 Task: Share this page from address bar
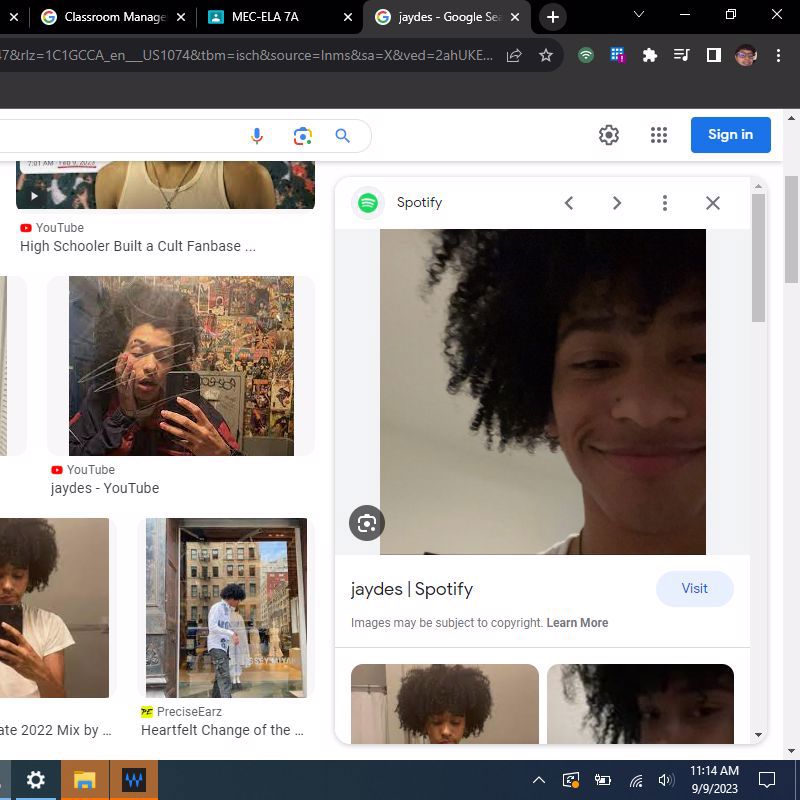pos(514,55)
